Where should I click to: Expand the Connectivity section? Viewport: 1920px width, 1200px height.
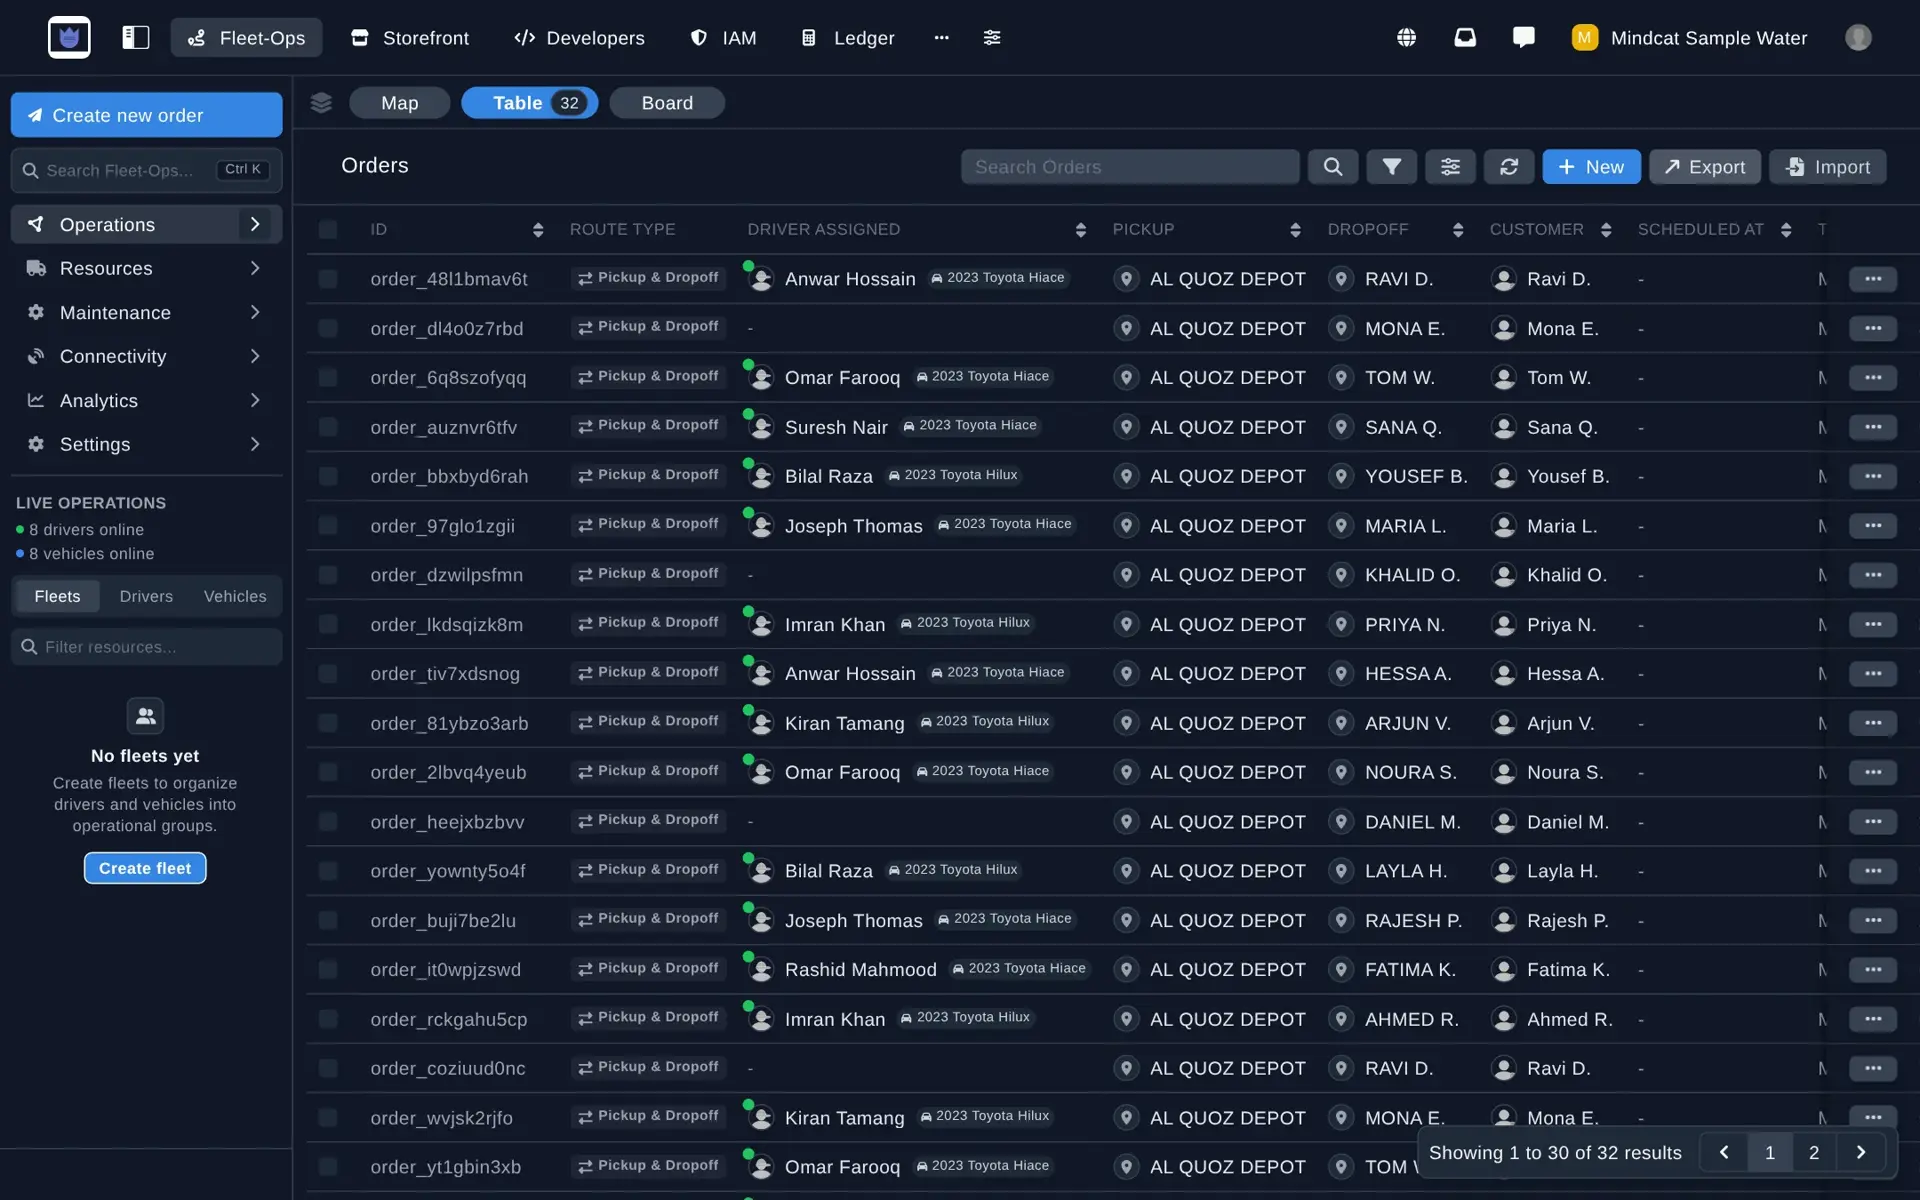click(x=146, y=356)
